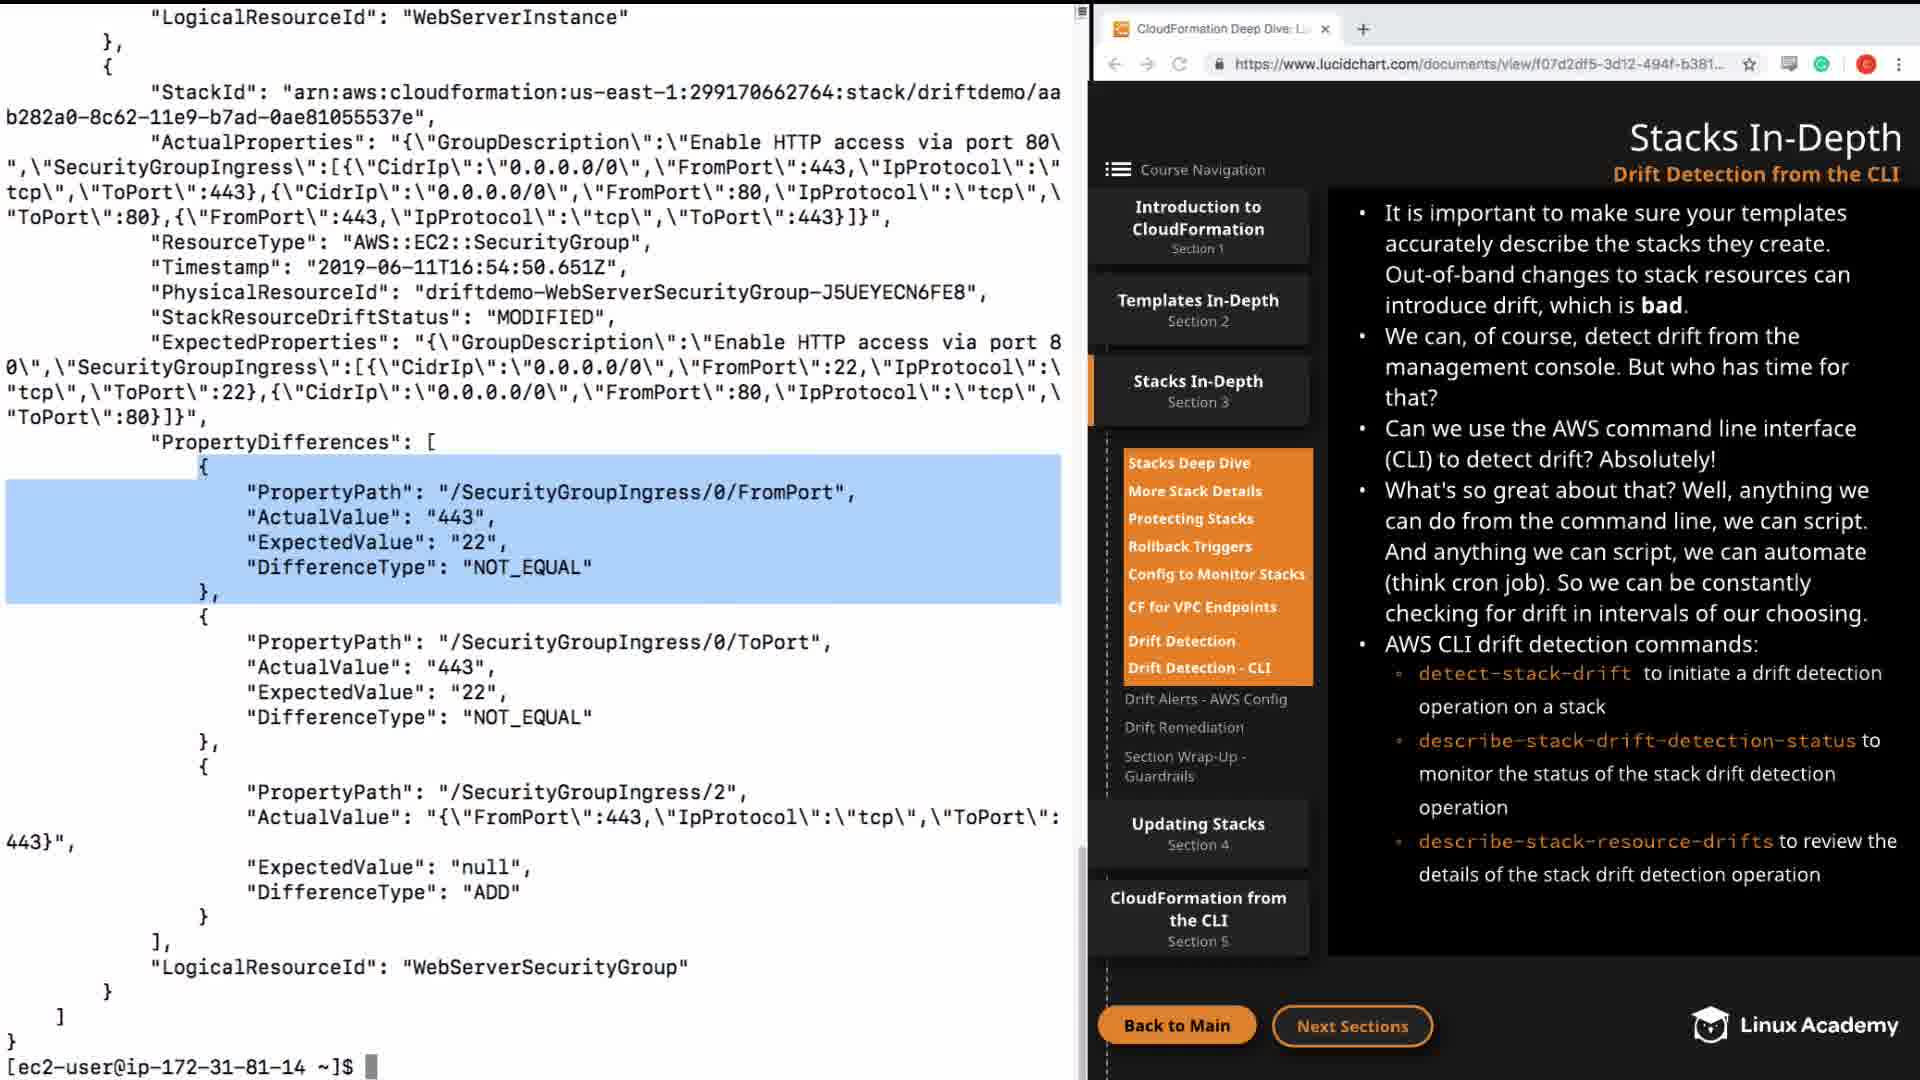The image size is (1920, 1080).
Task: Click the green circular extension icon
Action: 1822,64
